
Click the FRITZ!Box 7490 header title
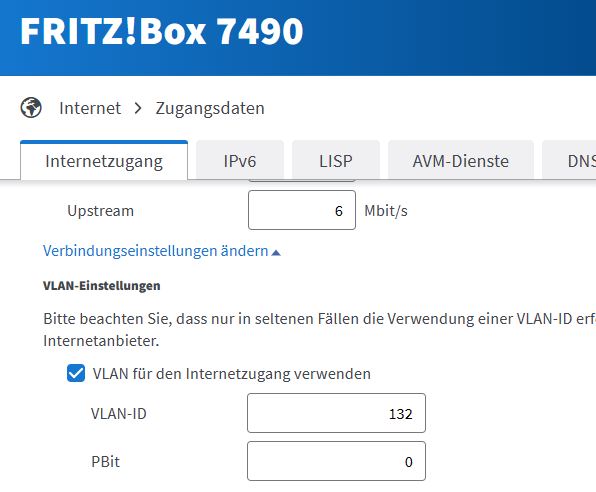click(x=162, y=31)
